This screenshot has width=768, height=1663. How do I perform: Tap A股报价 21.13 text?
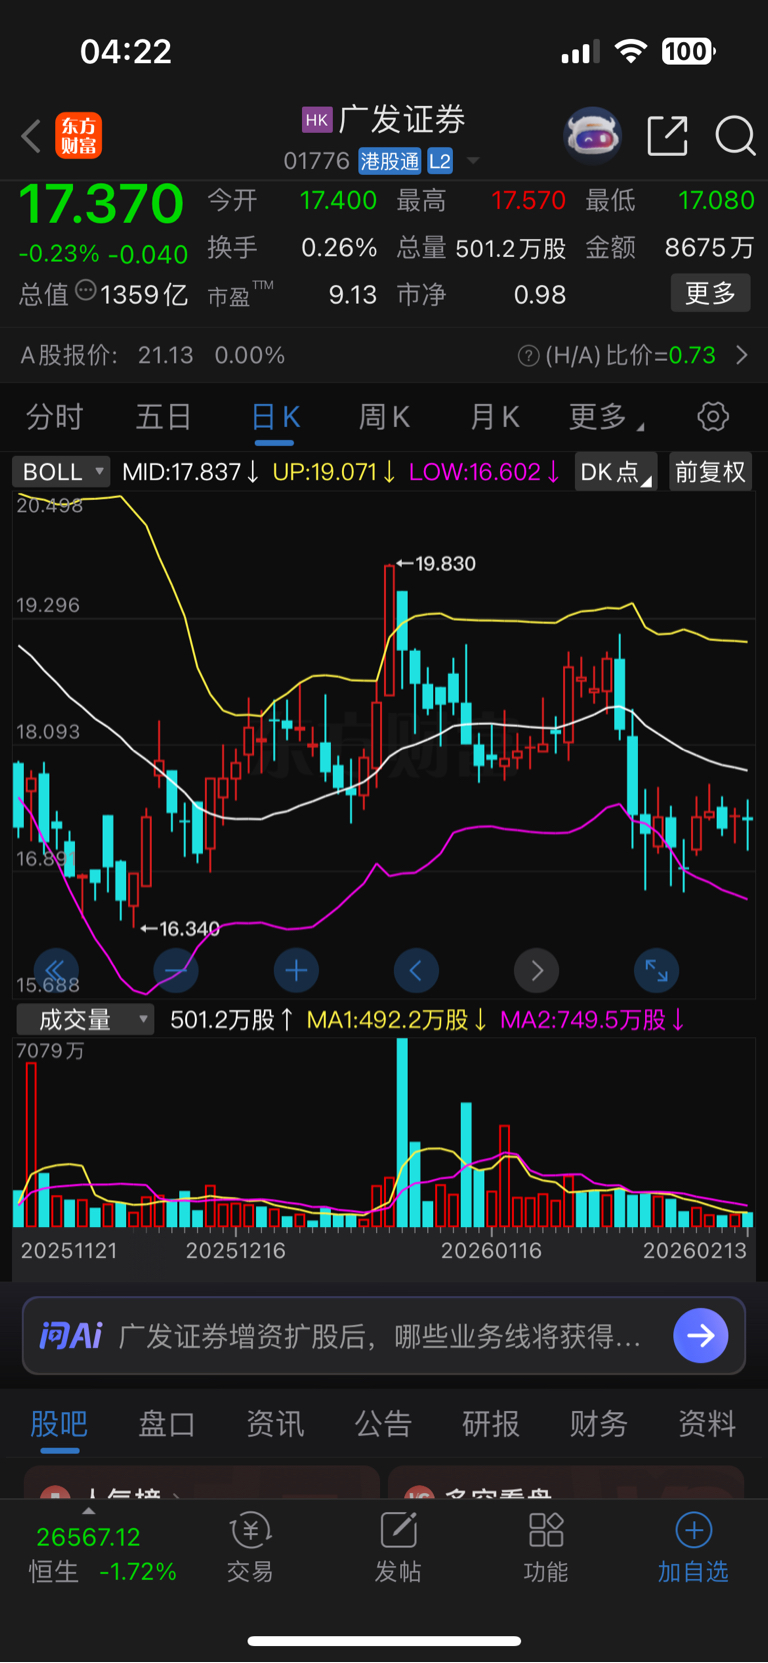coord(107,355)
